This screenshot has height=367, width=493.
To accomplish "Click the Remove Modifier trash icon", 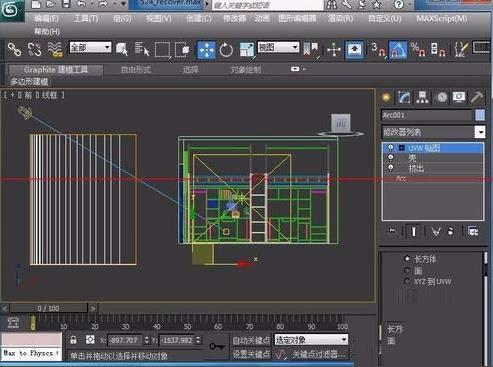I will (451, 231).
